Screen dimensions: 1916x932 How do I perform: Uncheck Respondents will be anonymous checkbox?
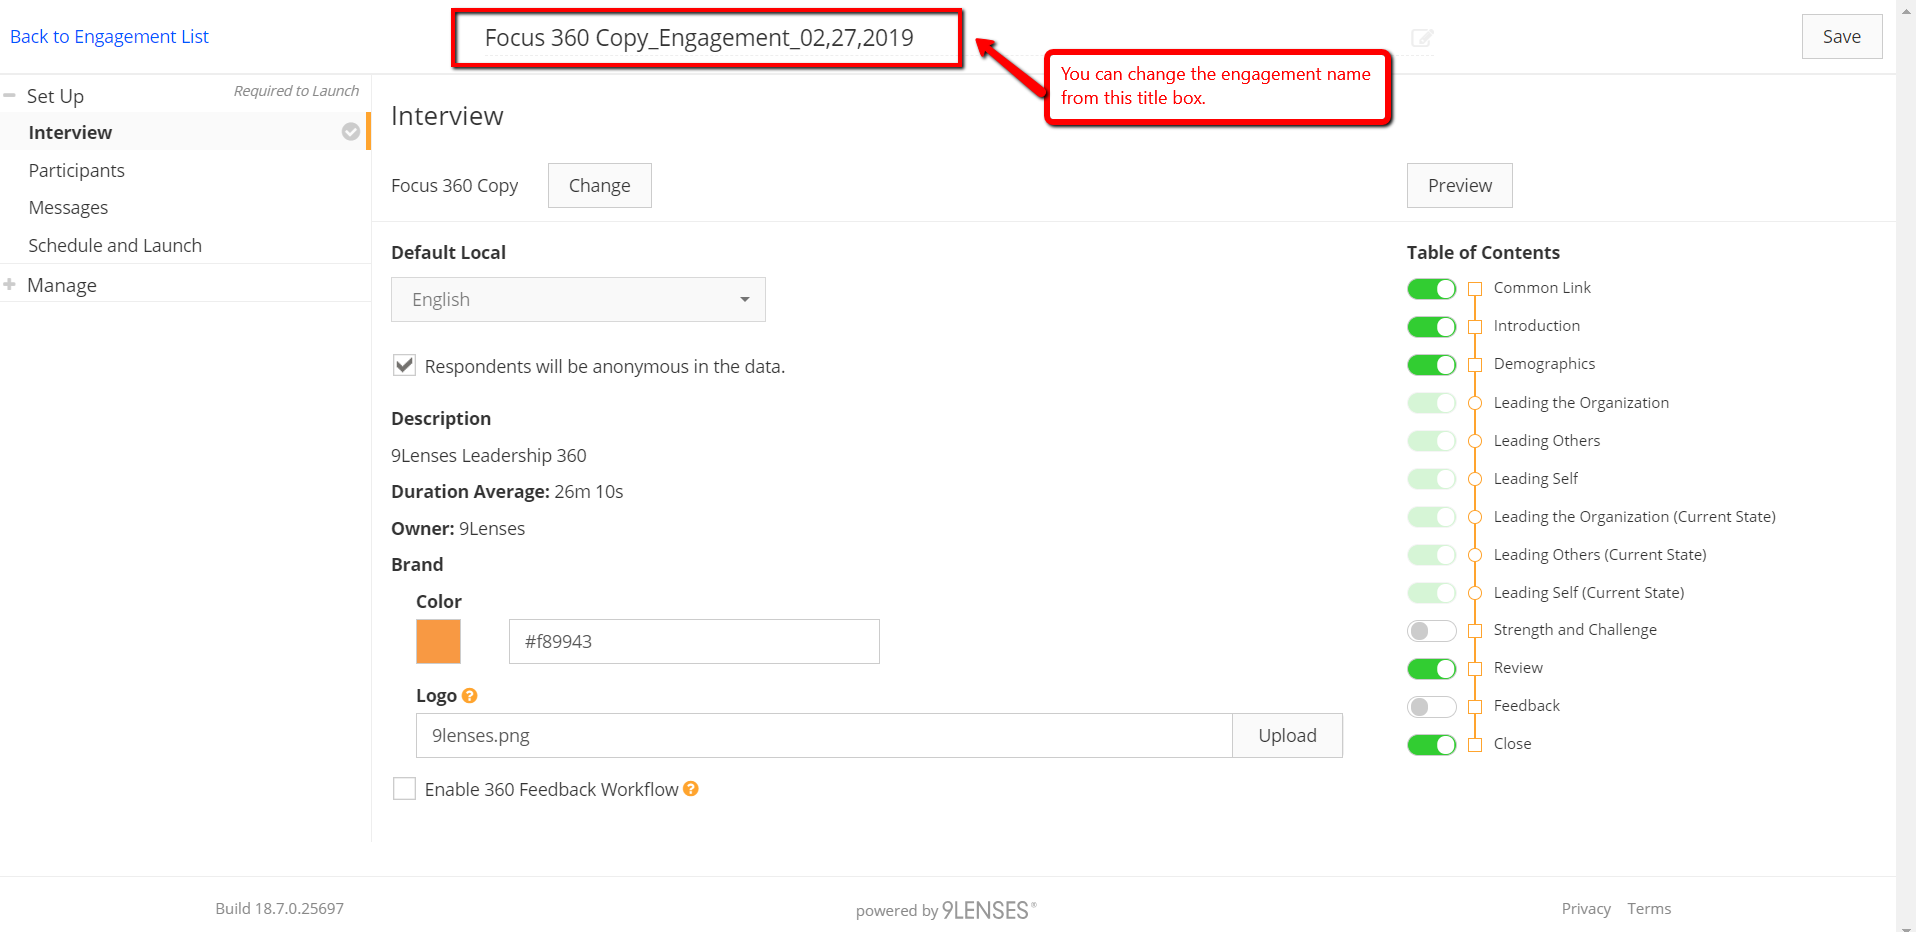coord(404,365)
